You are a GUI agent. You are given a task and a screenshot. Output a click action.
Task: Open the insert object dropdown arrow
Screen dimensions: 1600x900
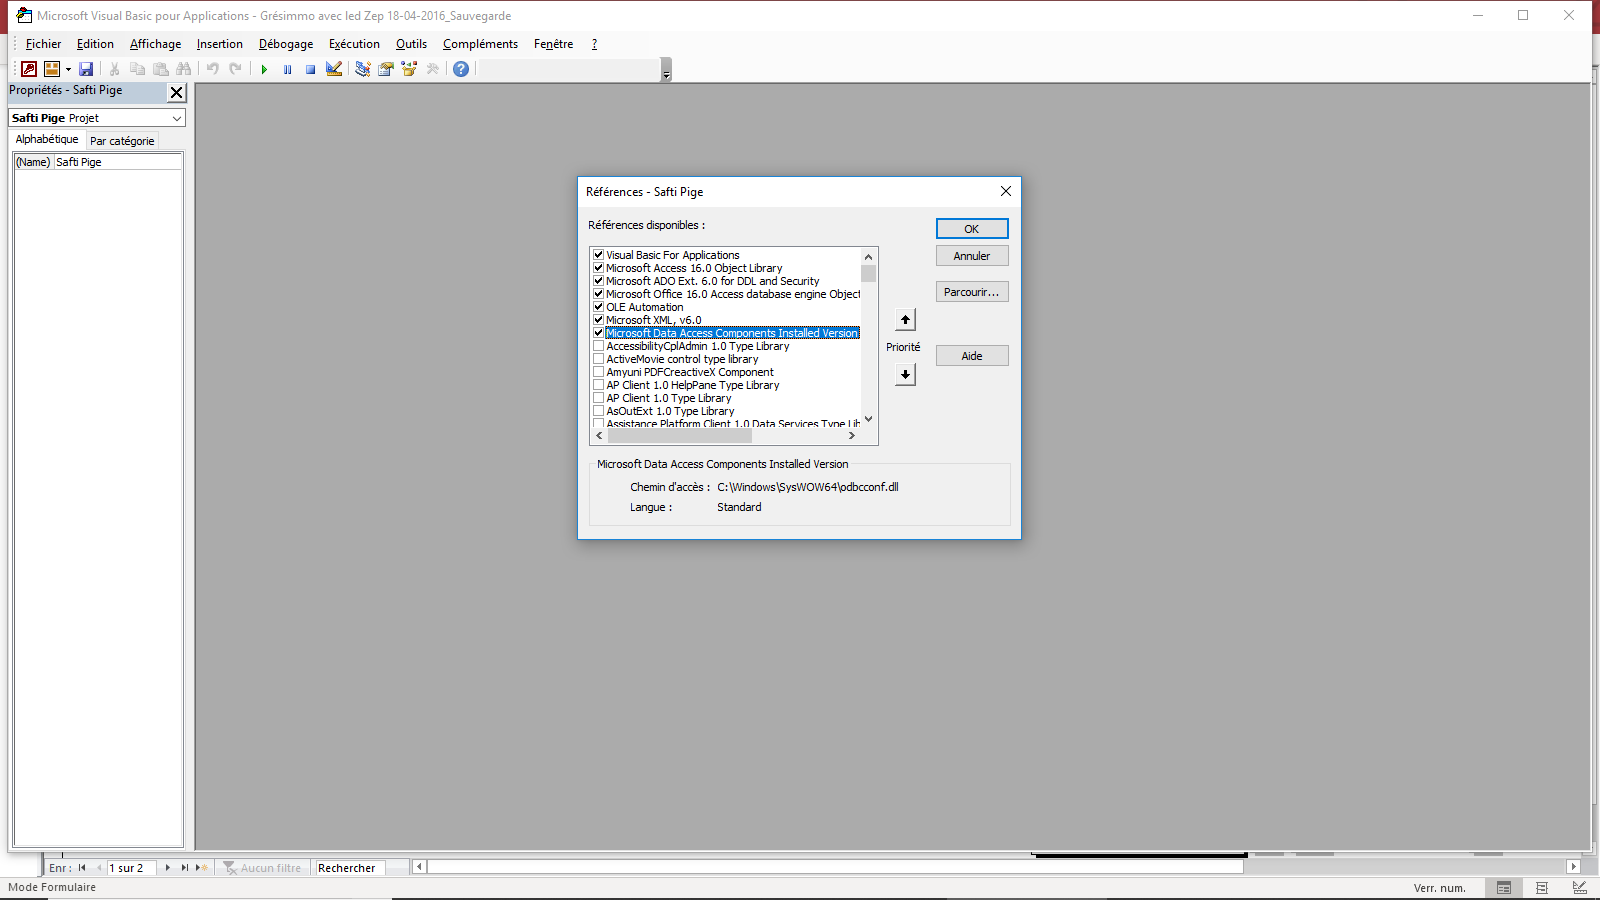pyautogui.click(x=68, y=69)
